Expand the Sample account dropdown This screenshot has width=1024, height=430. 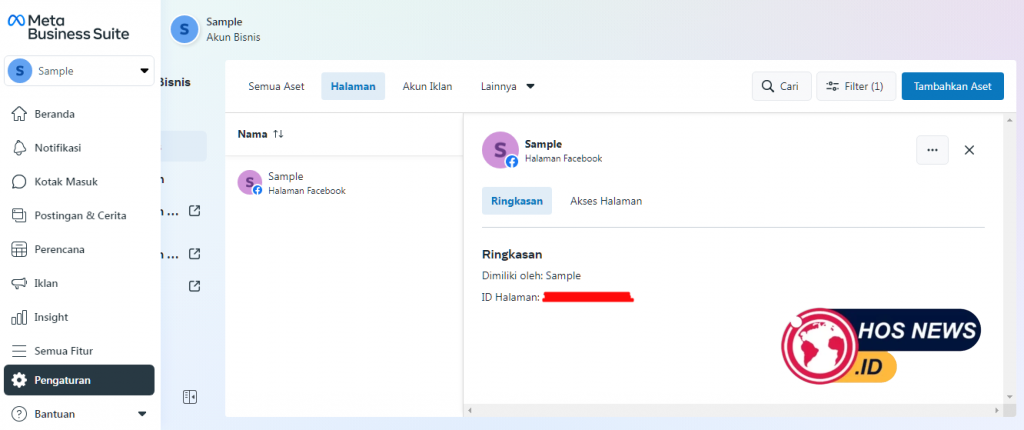(144, 71)
